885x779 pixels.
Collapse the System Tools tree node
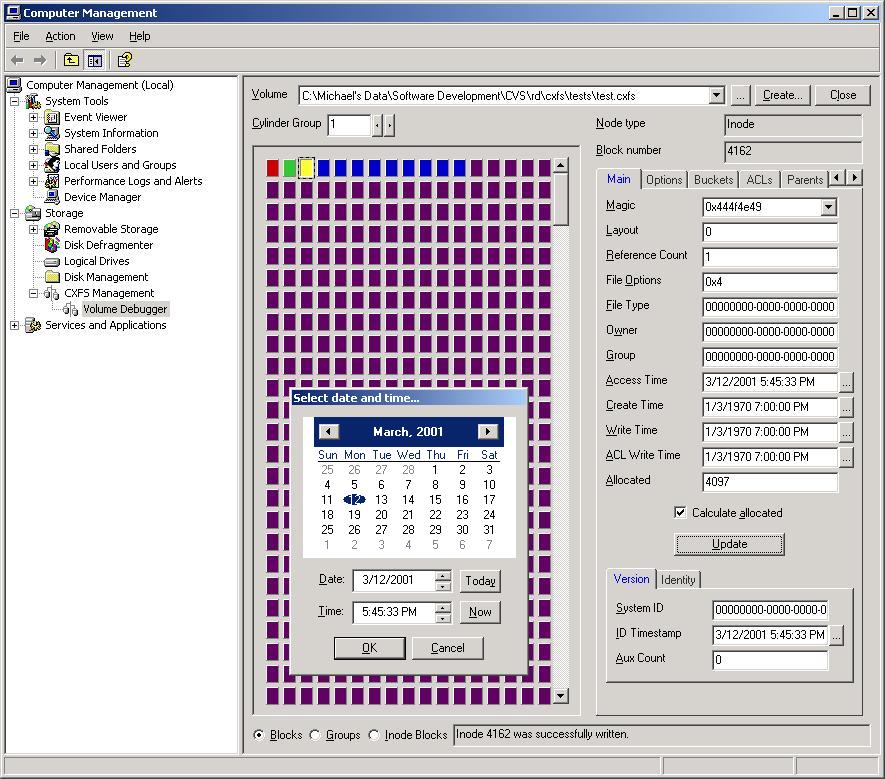click(15, 102)
